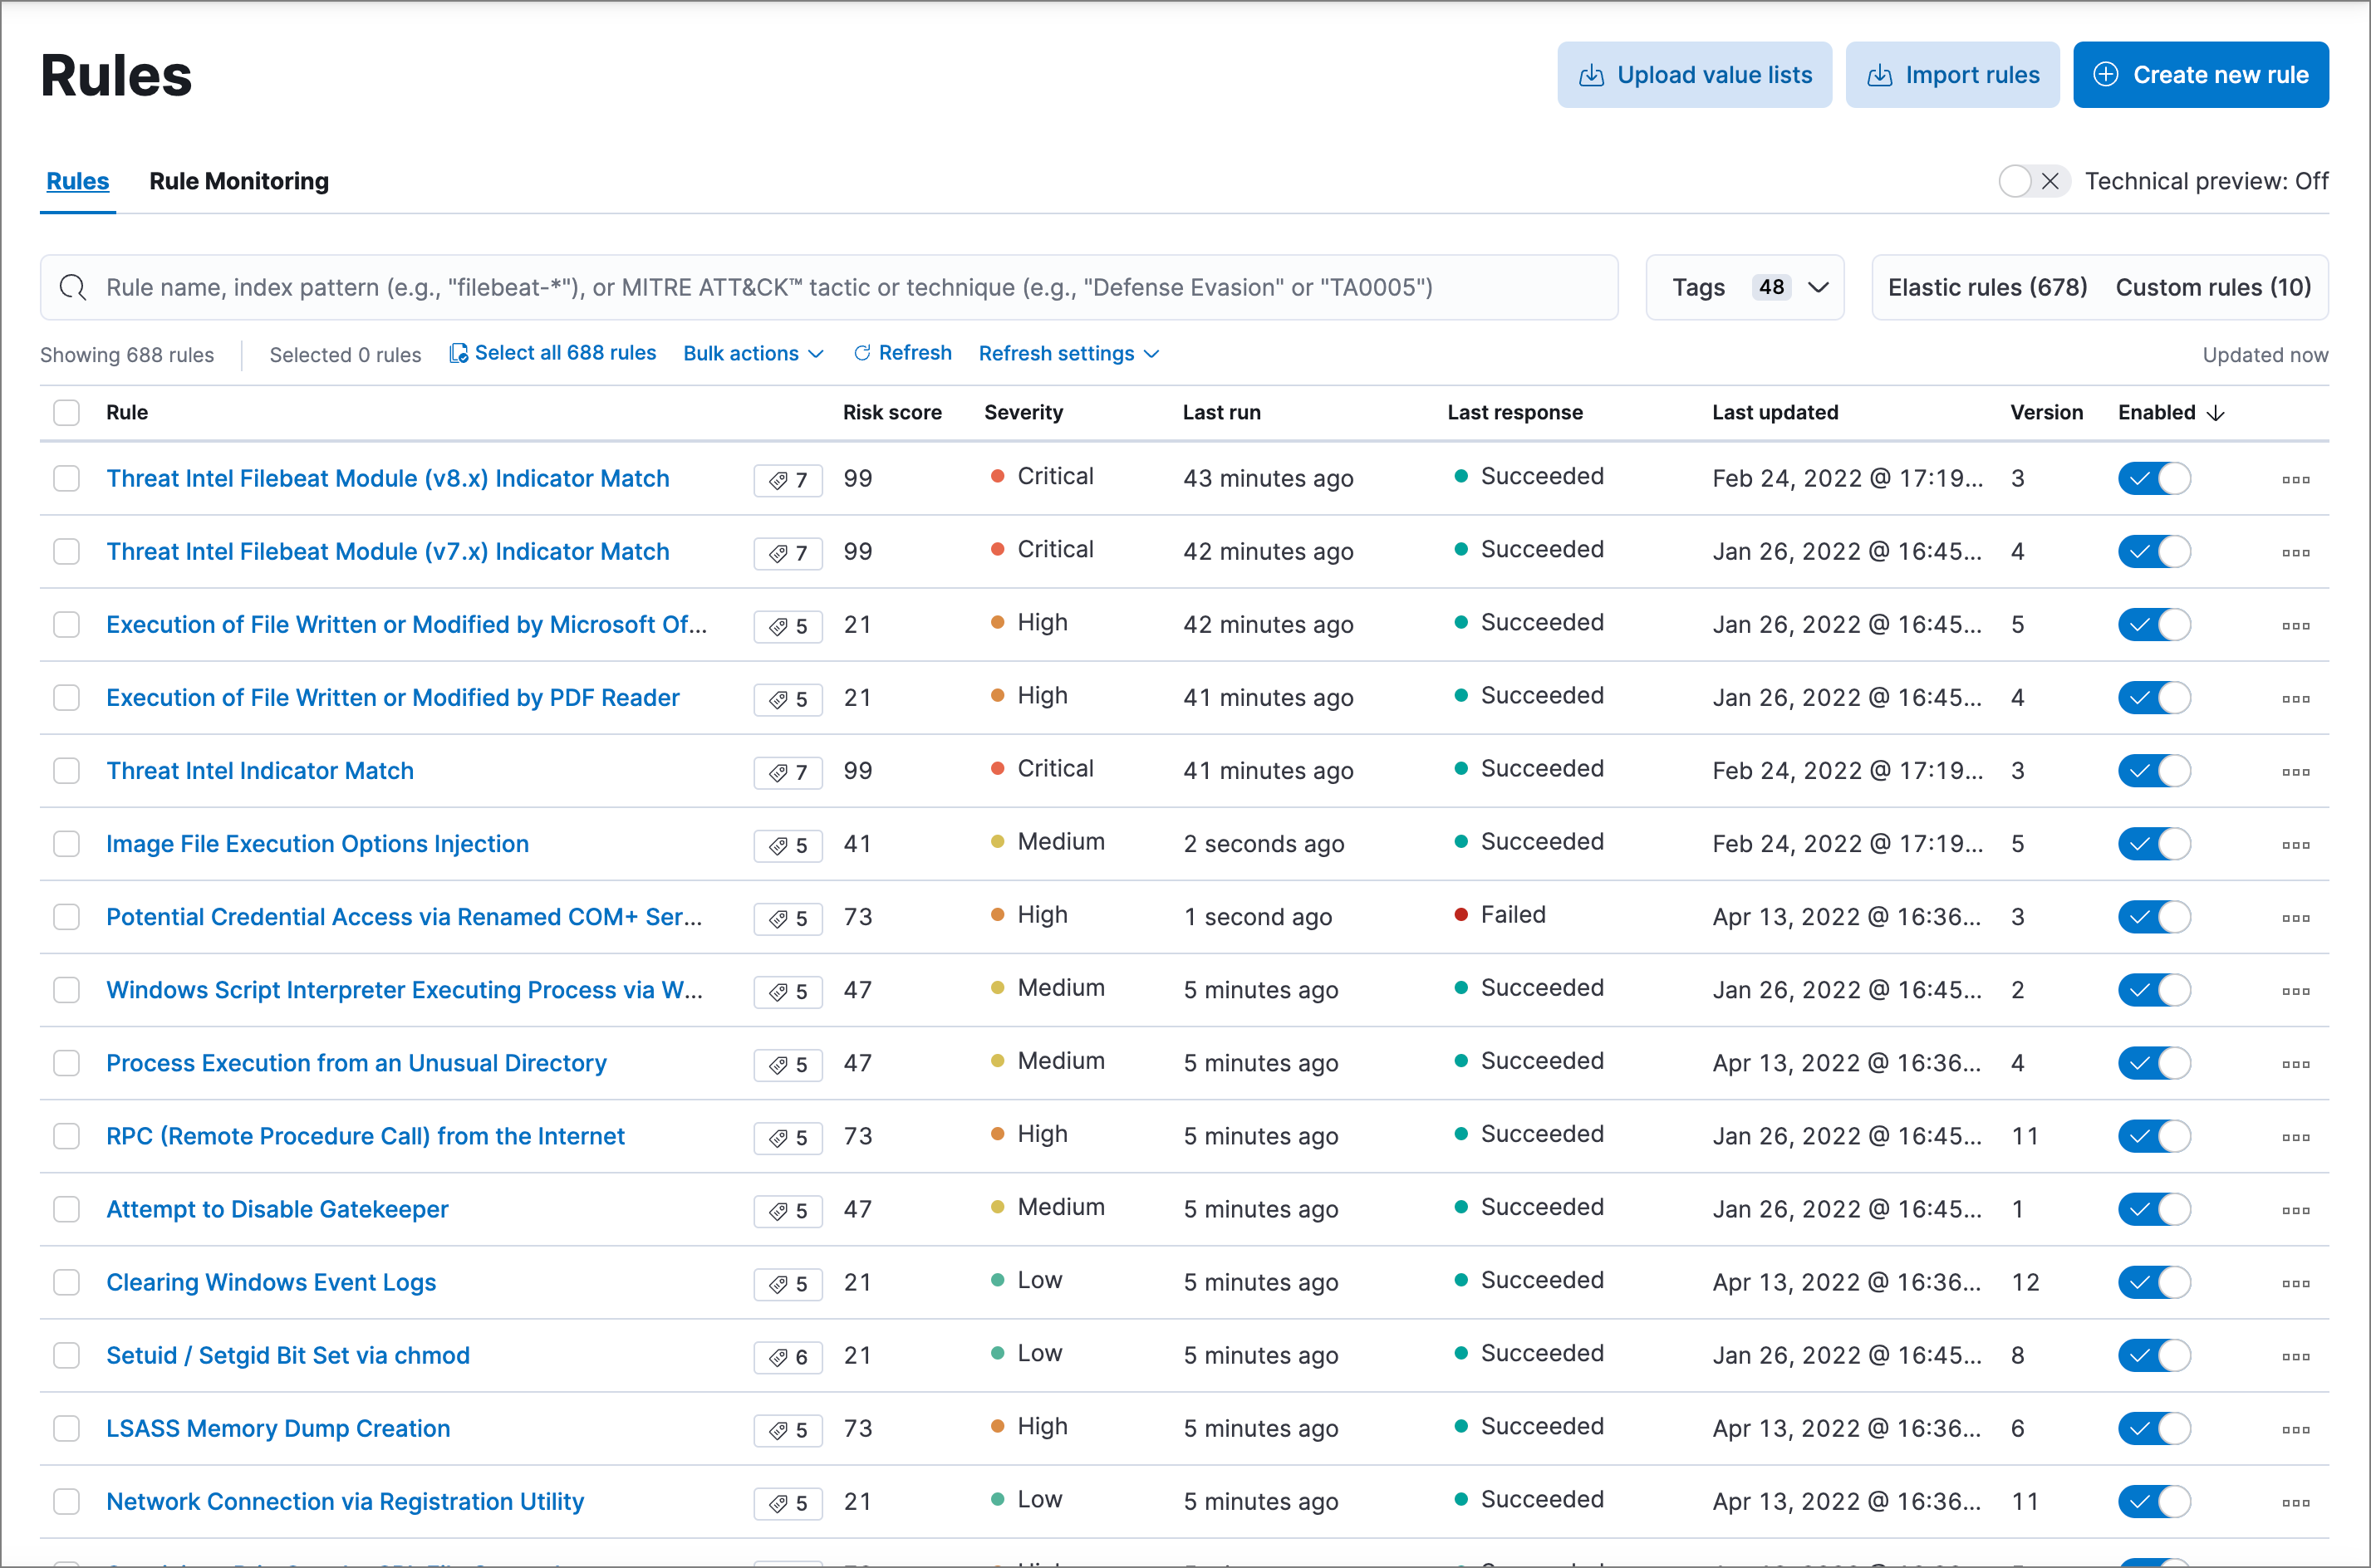
Task: Open actions menu for Clearing Windows Event Logs
Action: coord(2295,1283)
